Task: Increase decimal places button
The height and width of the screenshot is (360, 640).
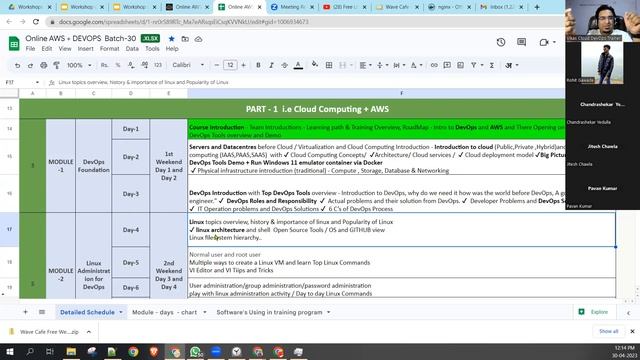Action: coord(144,65)
